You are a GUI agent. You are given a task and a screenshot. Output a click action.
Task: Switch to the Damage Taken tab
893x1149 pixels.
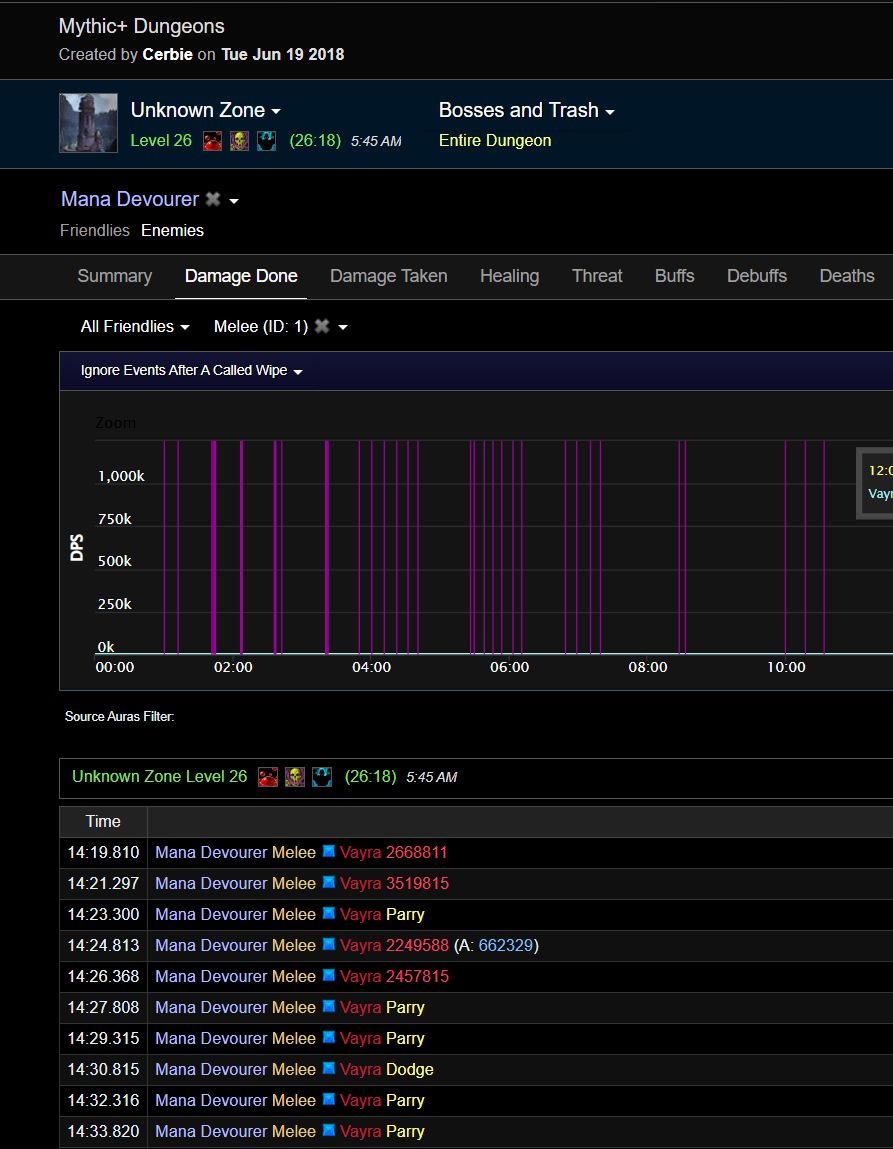[x=388, y=277]
